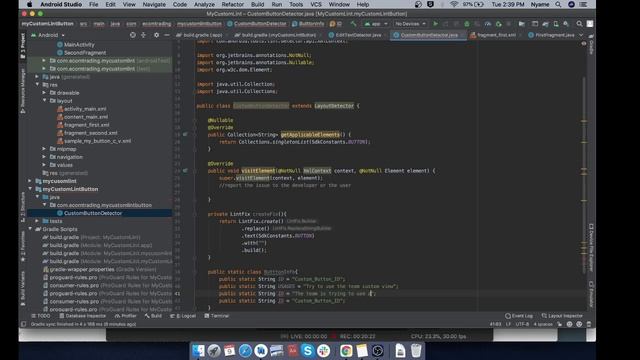Screen dimensions: 640x360
Task: Open the Profiler tool window
Action: 126,316
